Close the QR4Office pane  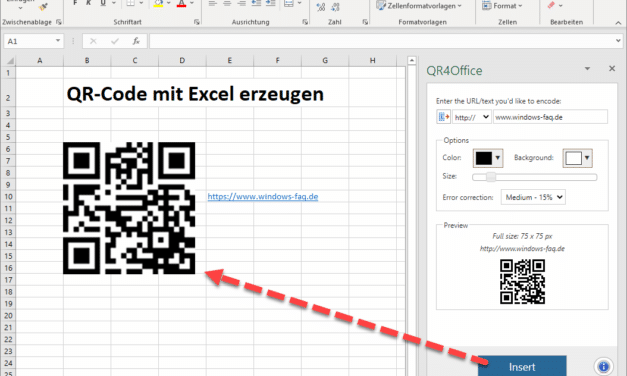(x=612, y=68)
